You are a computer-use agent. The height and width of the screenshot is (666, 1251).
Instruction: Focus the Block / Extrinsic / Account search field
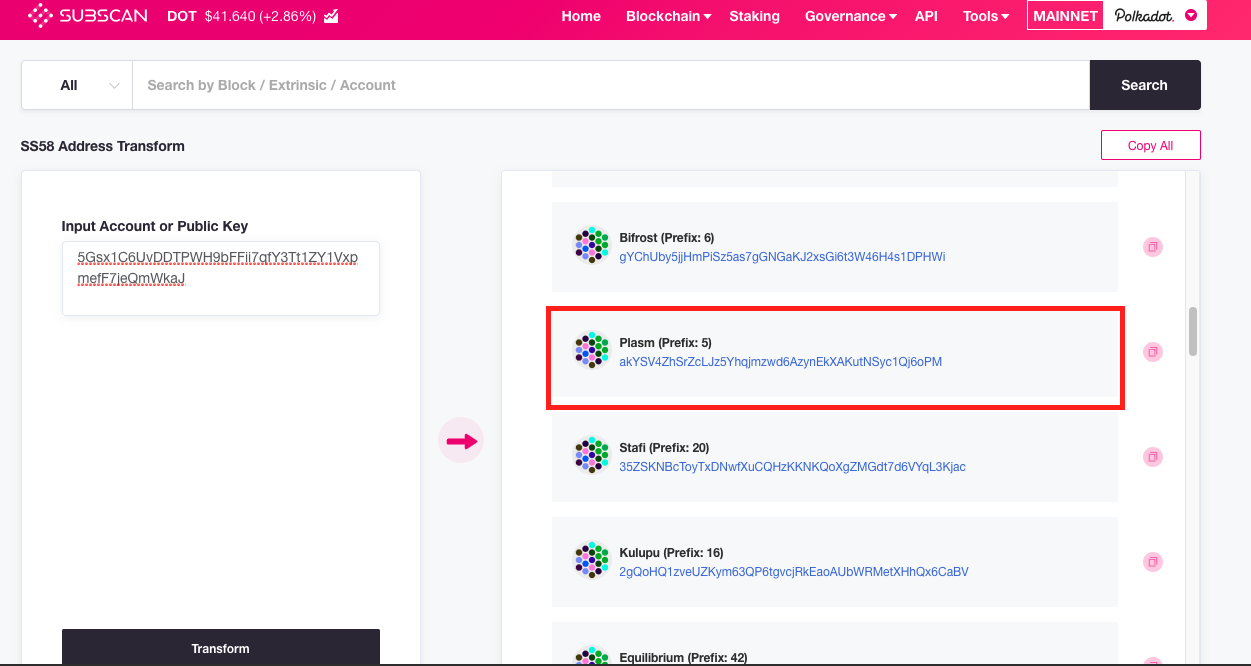(611, 85)
